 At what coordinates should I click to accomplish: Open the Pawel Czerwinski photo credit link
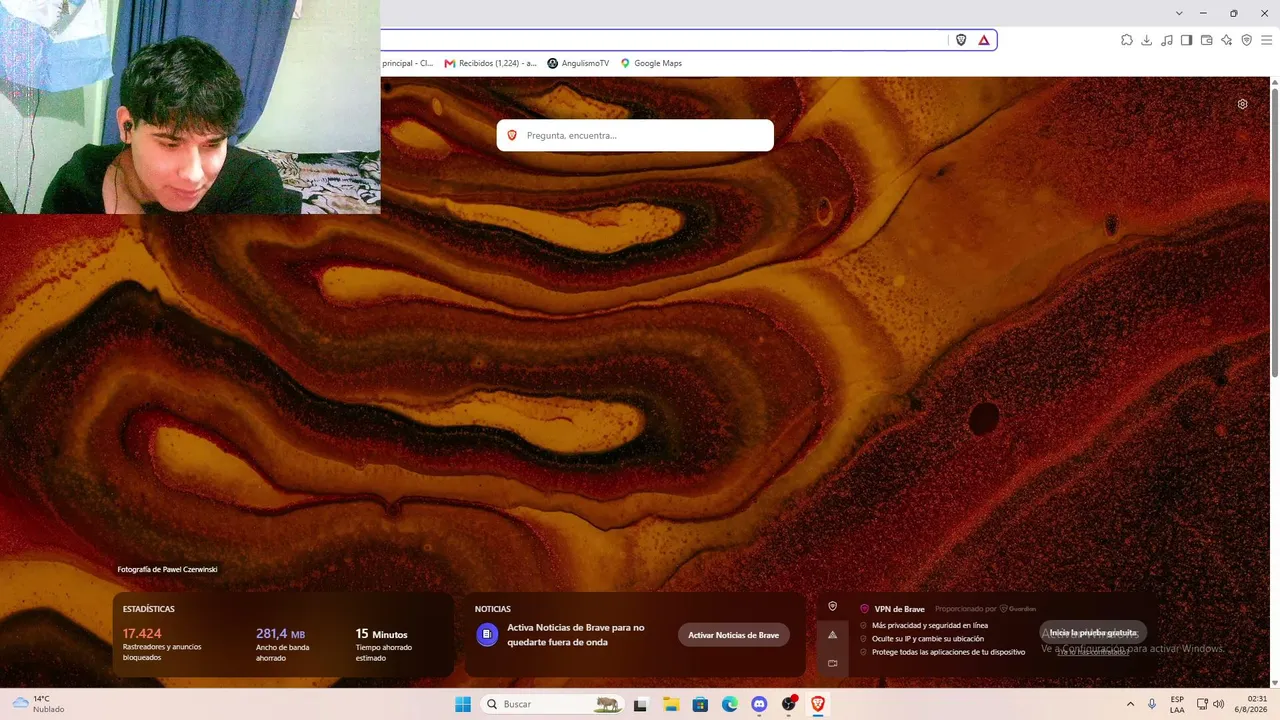pos(167,569)
